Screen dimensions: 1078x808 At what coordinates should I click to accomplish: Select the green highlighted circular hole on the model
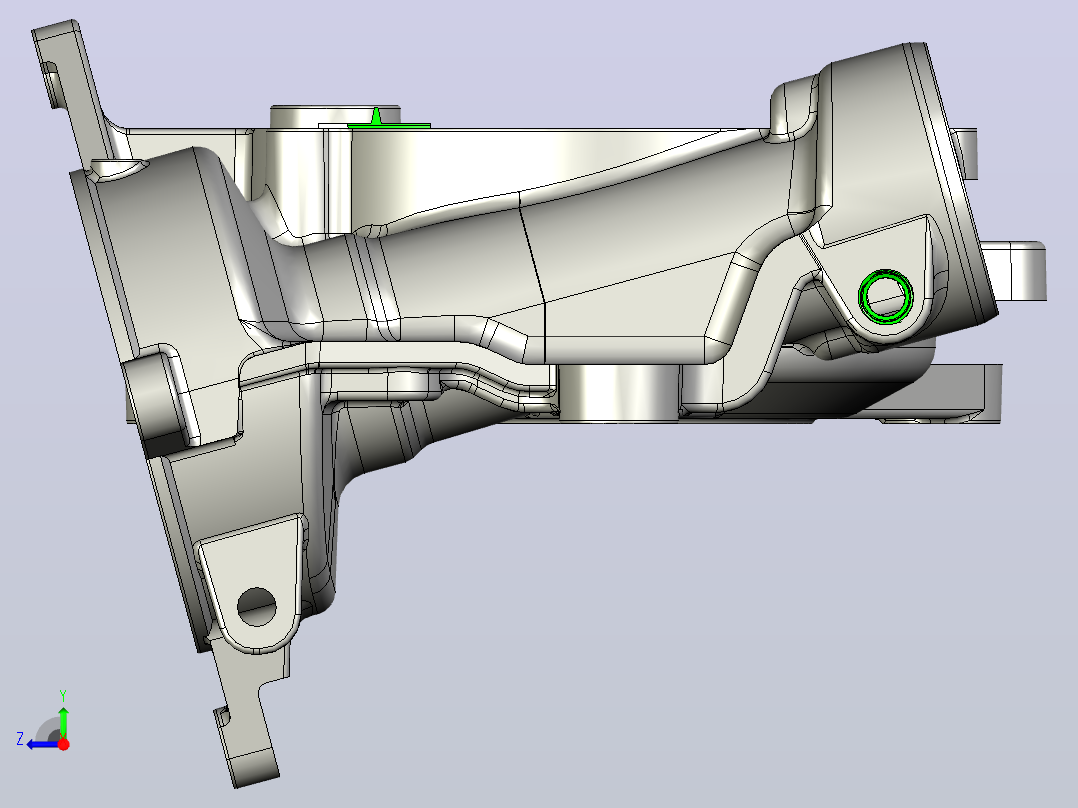(x=886, y=295)
